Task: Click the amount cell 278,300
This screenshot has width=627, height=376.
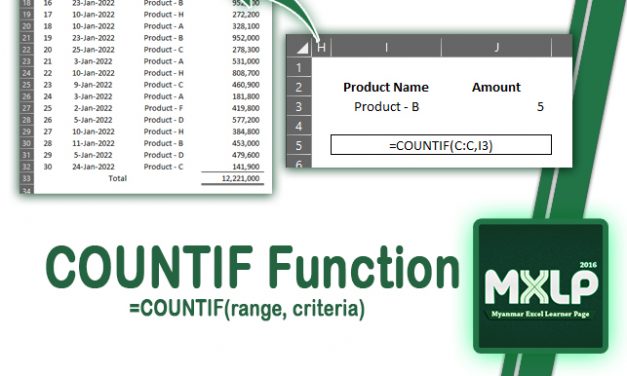Action: pos(246,50)
